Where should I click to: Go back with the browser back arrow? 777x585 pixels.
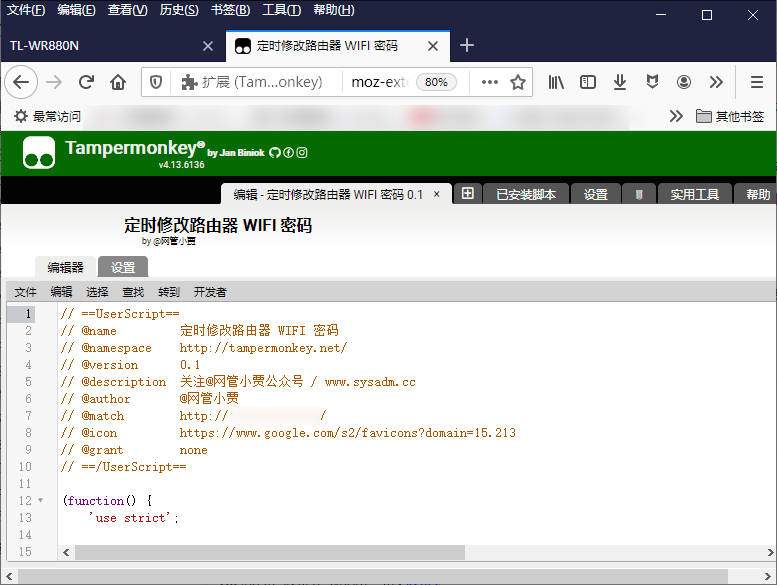coord(21,82)
